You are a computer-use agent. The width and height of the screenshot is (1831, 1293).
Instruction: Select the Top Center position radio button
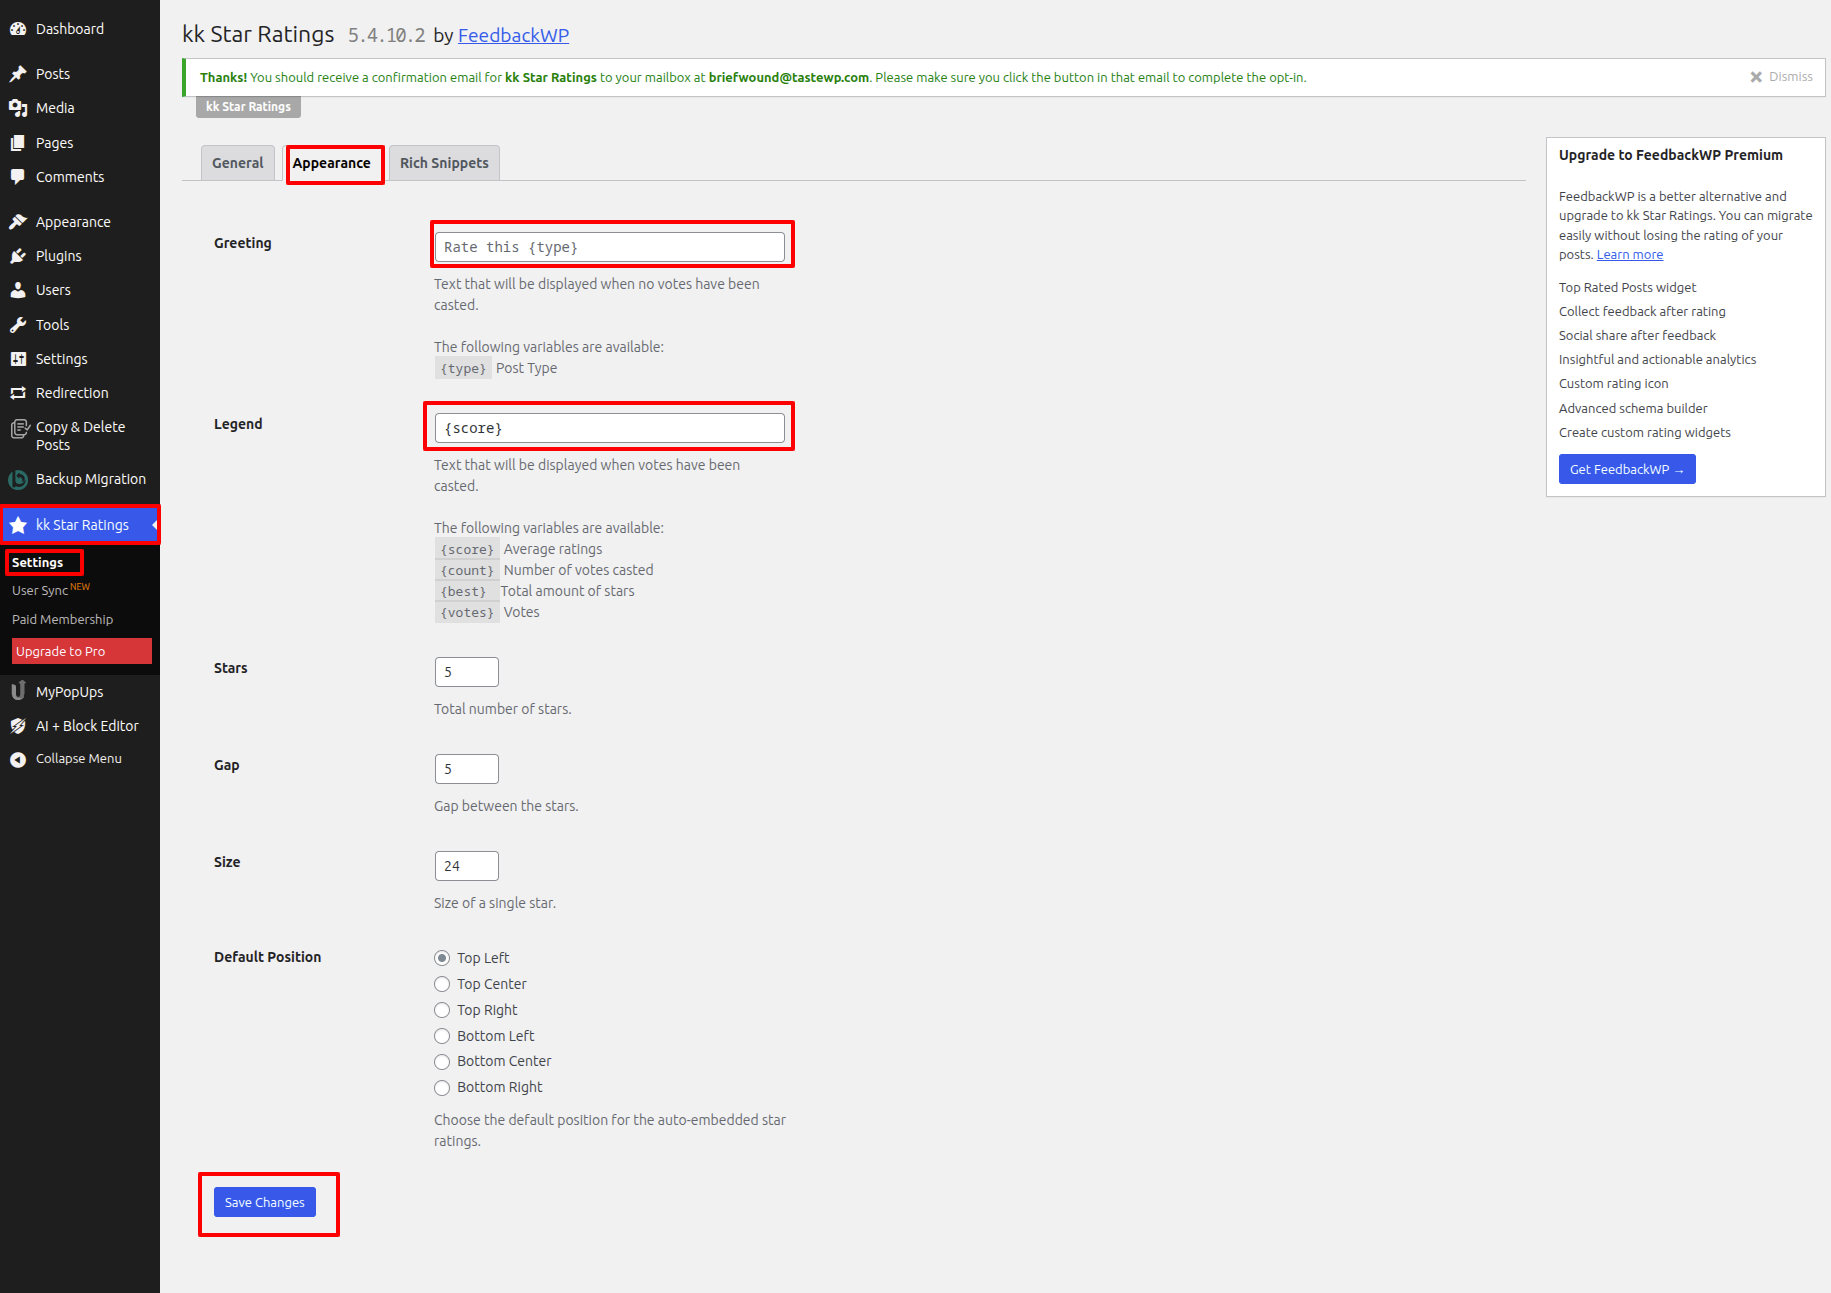tap(442, 984)
